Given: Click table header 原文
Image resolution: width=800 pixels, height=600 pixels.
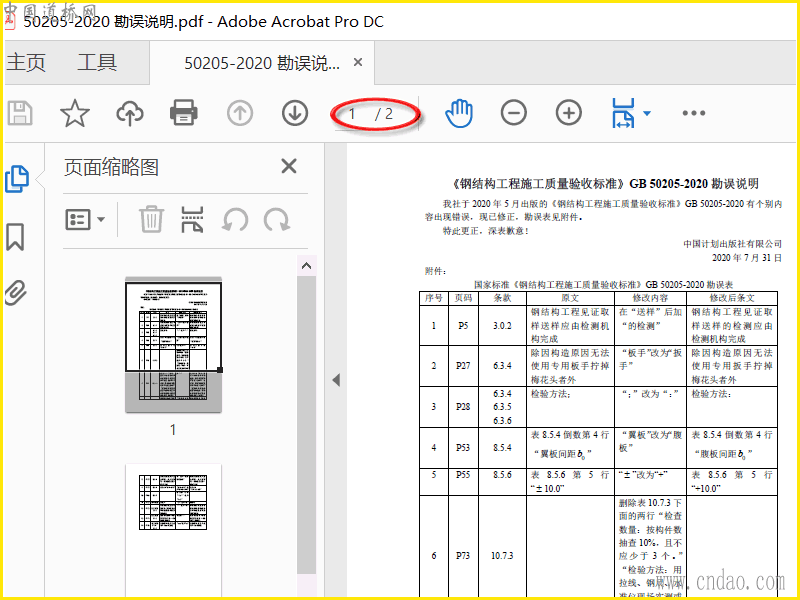Looking at the screenshot, I should [x=570, y=298].
